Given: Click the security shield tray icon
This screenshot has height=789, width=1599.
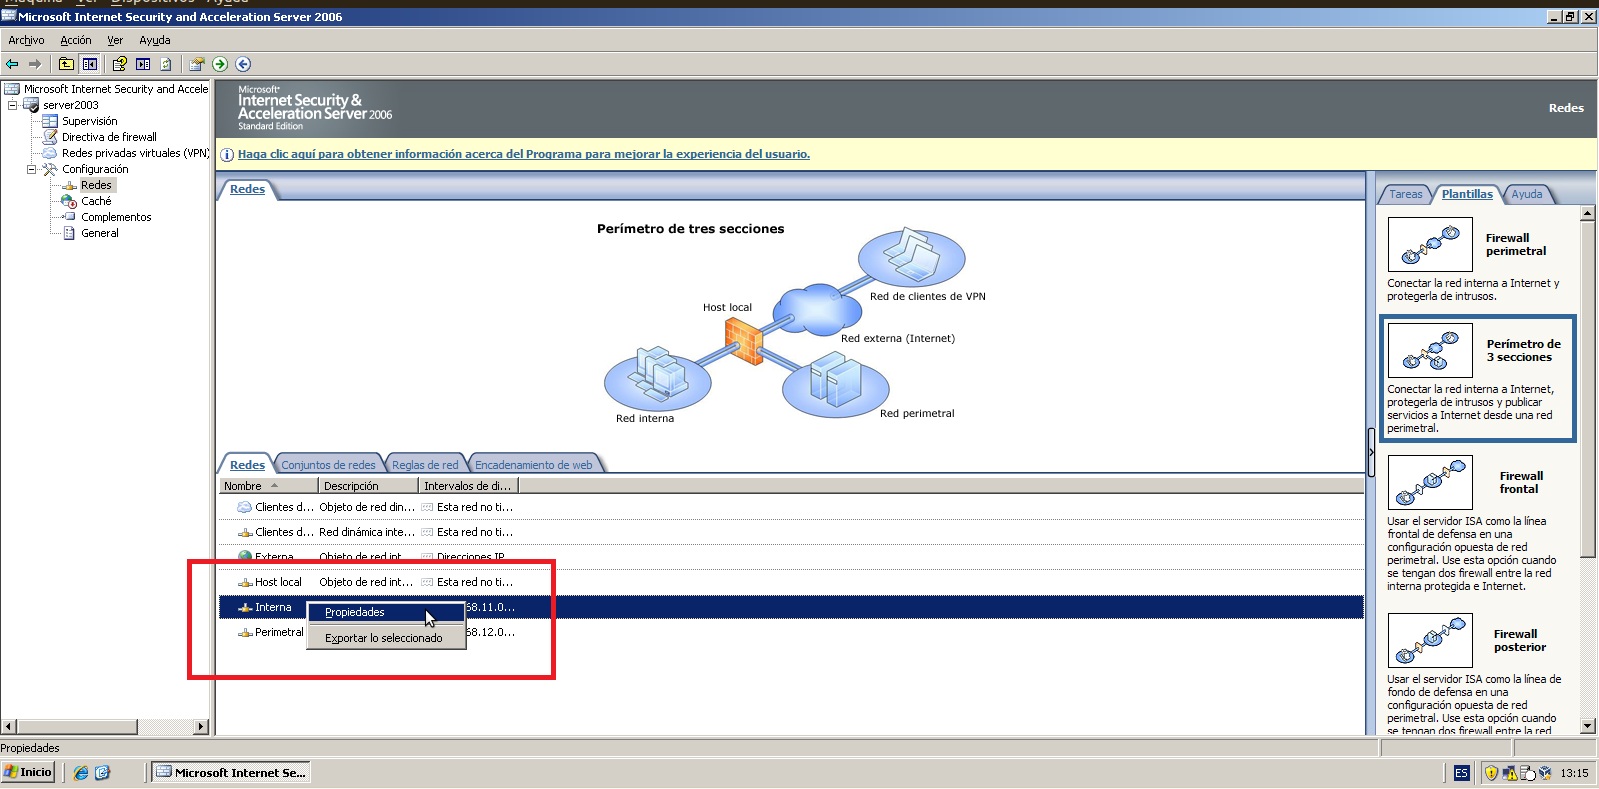Looking at the screenshot, I should point(1491,773).
